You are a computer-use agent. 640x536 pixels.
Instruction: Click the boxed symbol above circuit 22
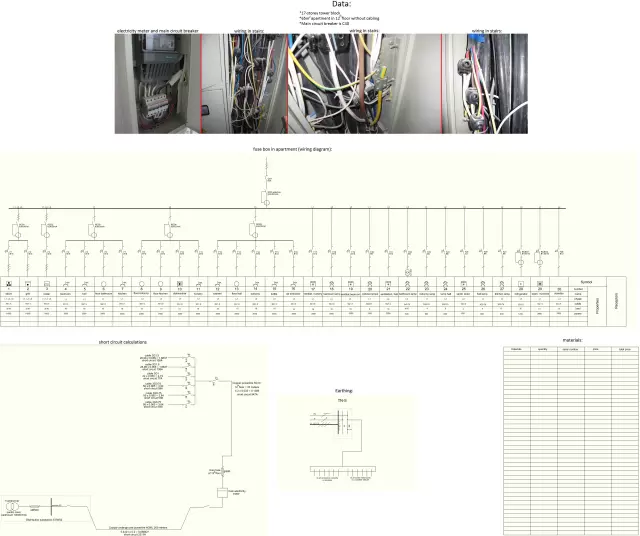(409, 271)
